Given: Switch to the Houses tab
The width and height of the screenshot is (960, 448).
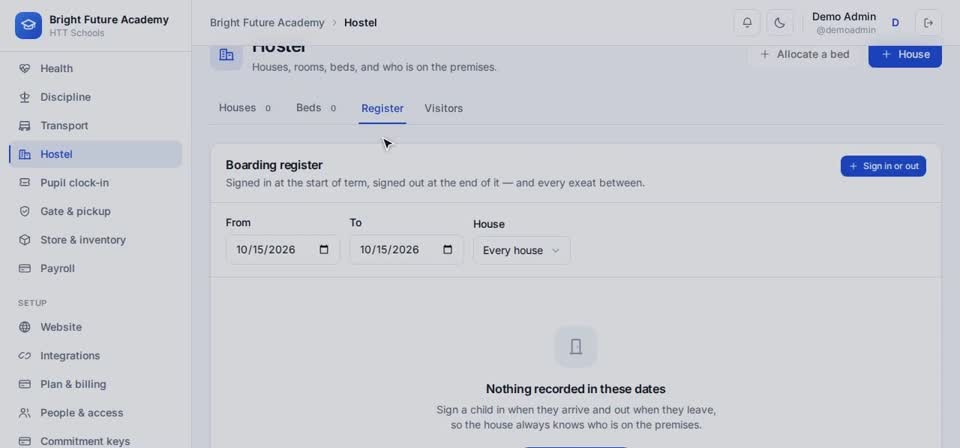Looking at the screenshot, I should [245, 108].
